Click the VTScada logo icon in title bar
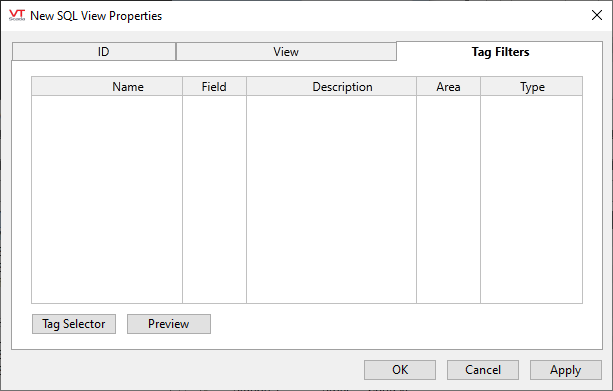 (x=17, y=15)
